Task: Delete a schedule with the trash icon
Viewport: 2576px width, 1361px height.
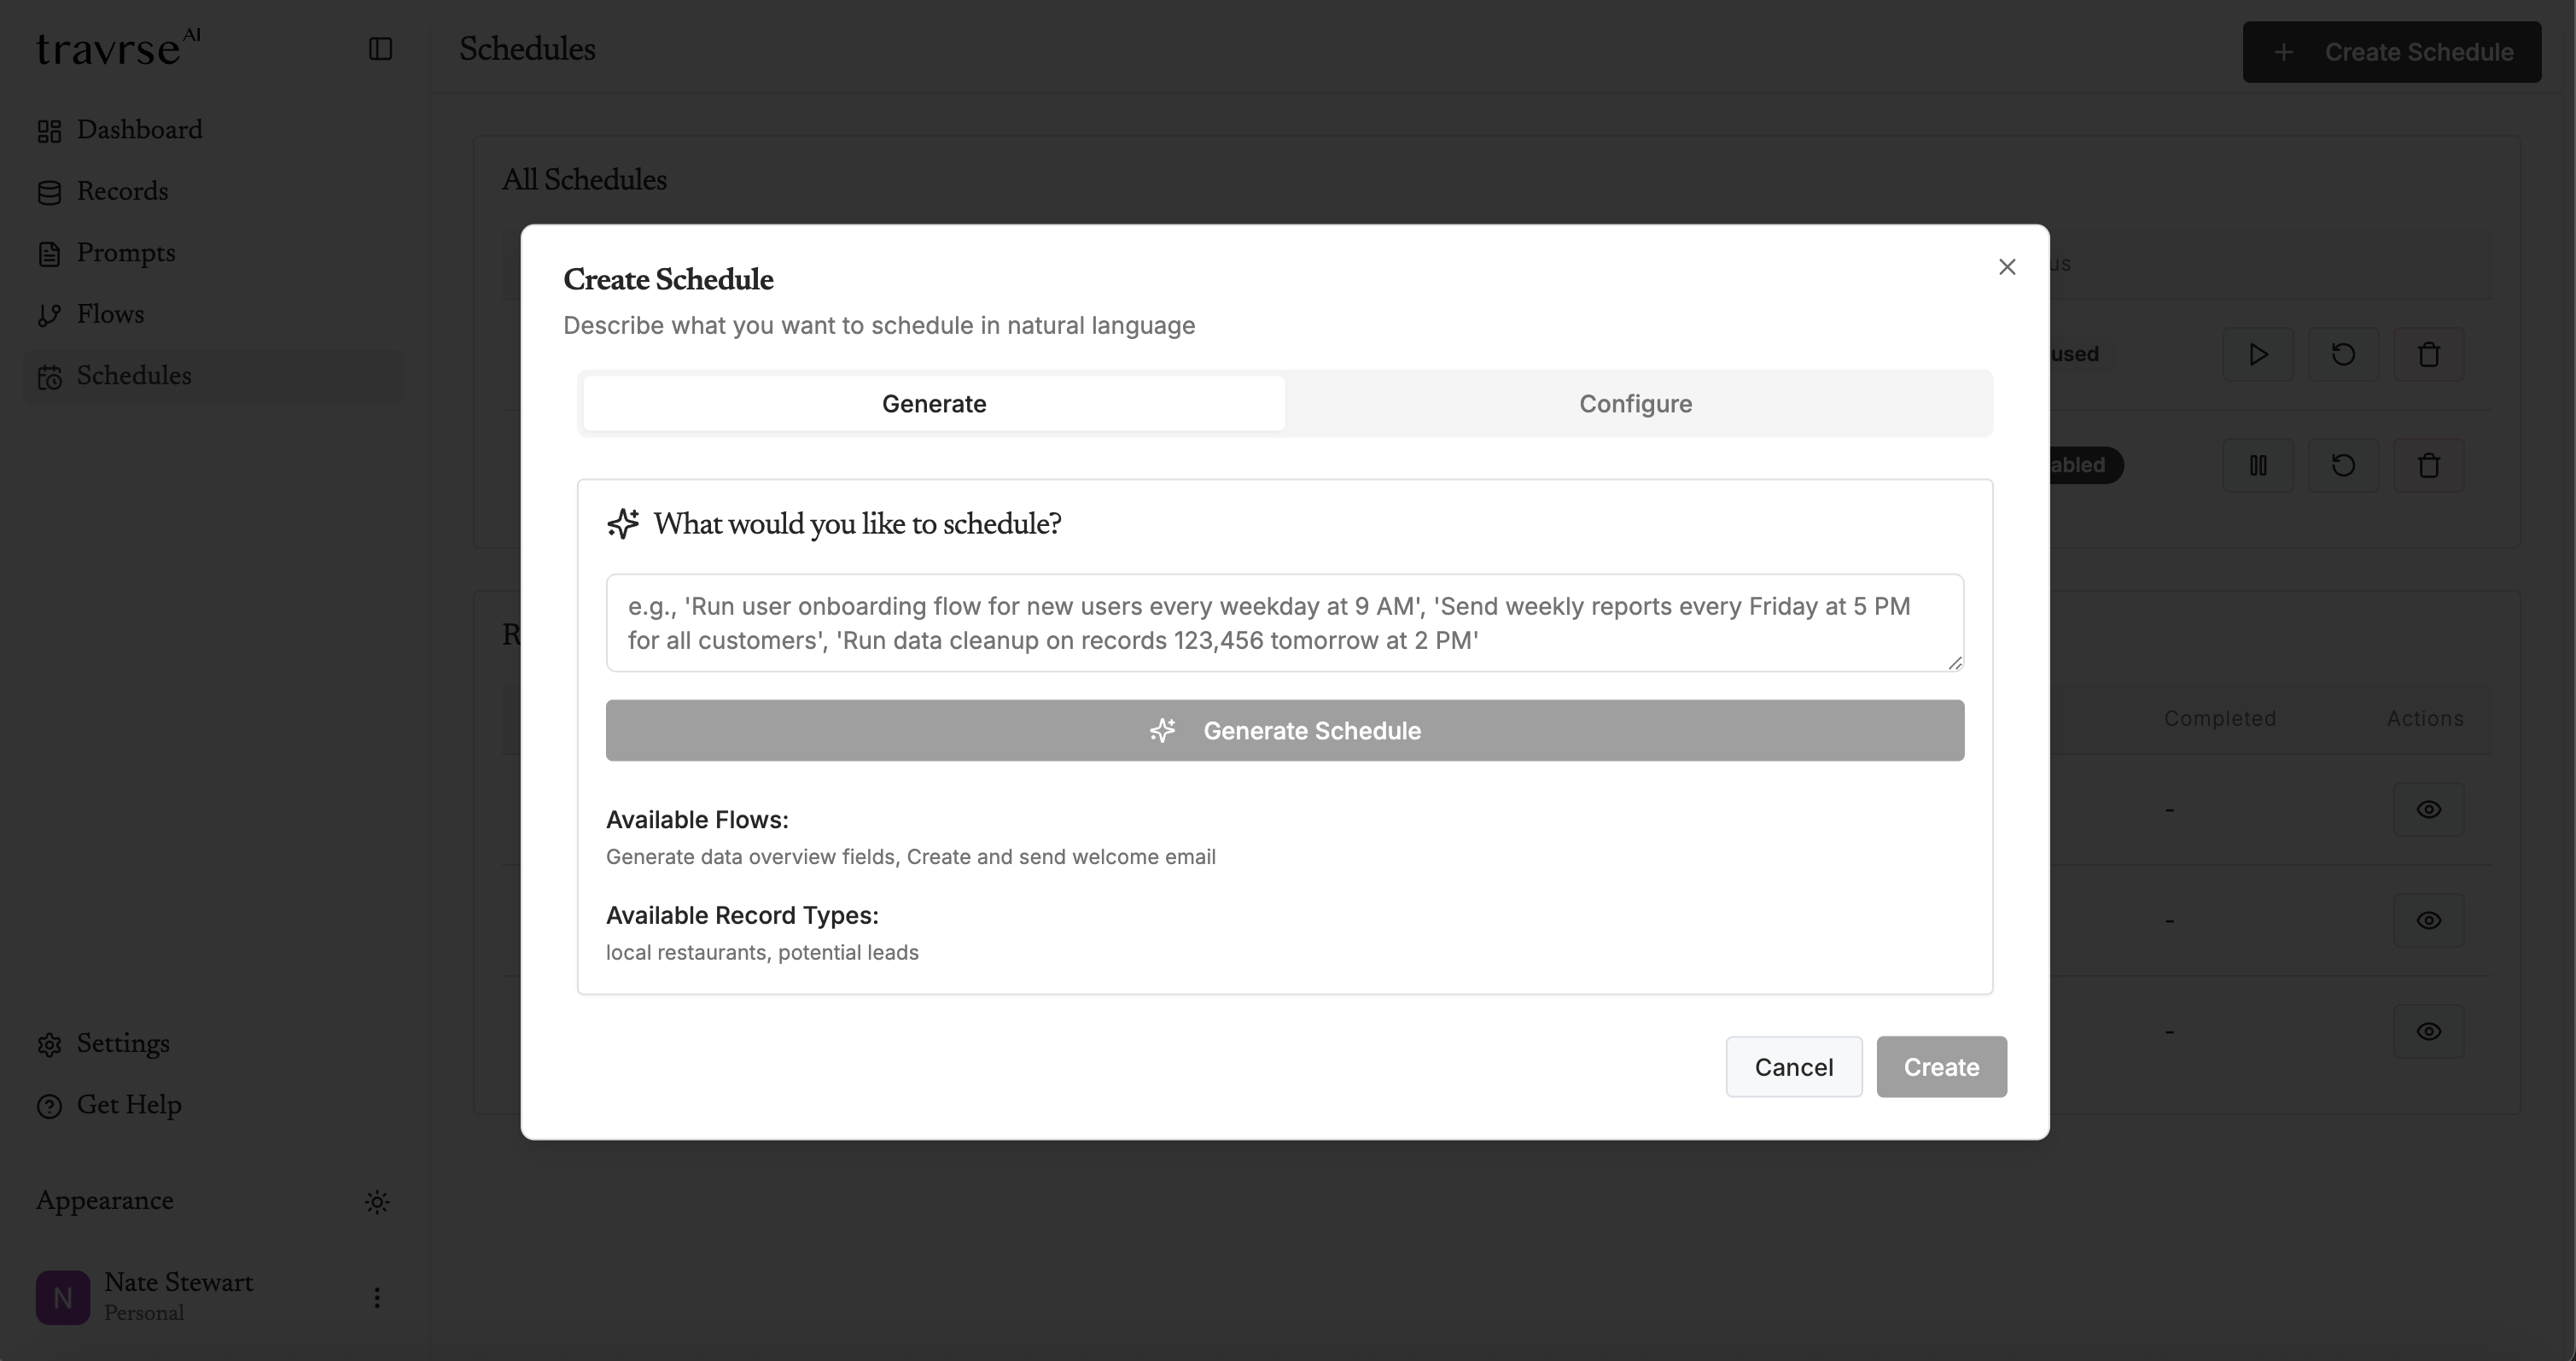Action: tap(2430, 354)
